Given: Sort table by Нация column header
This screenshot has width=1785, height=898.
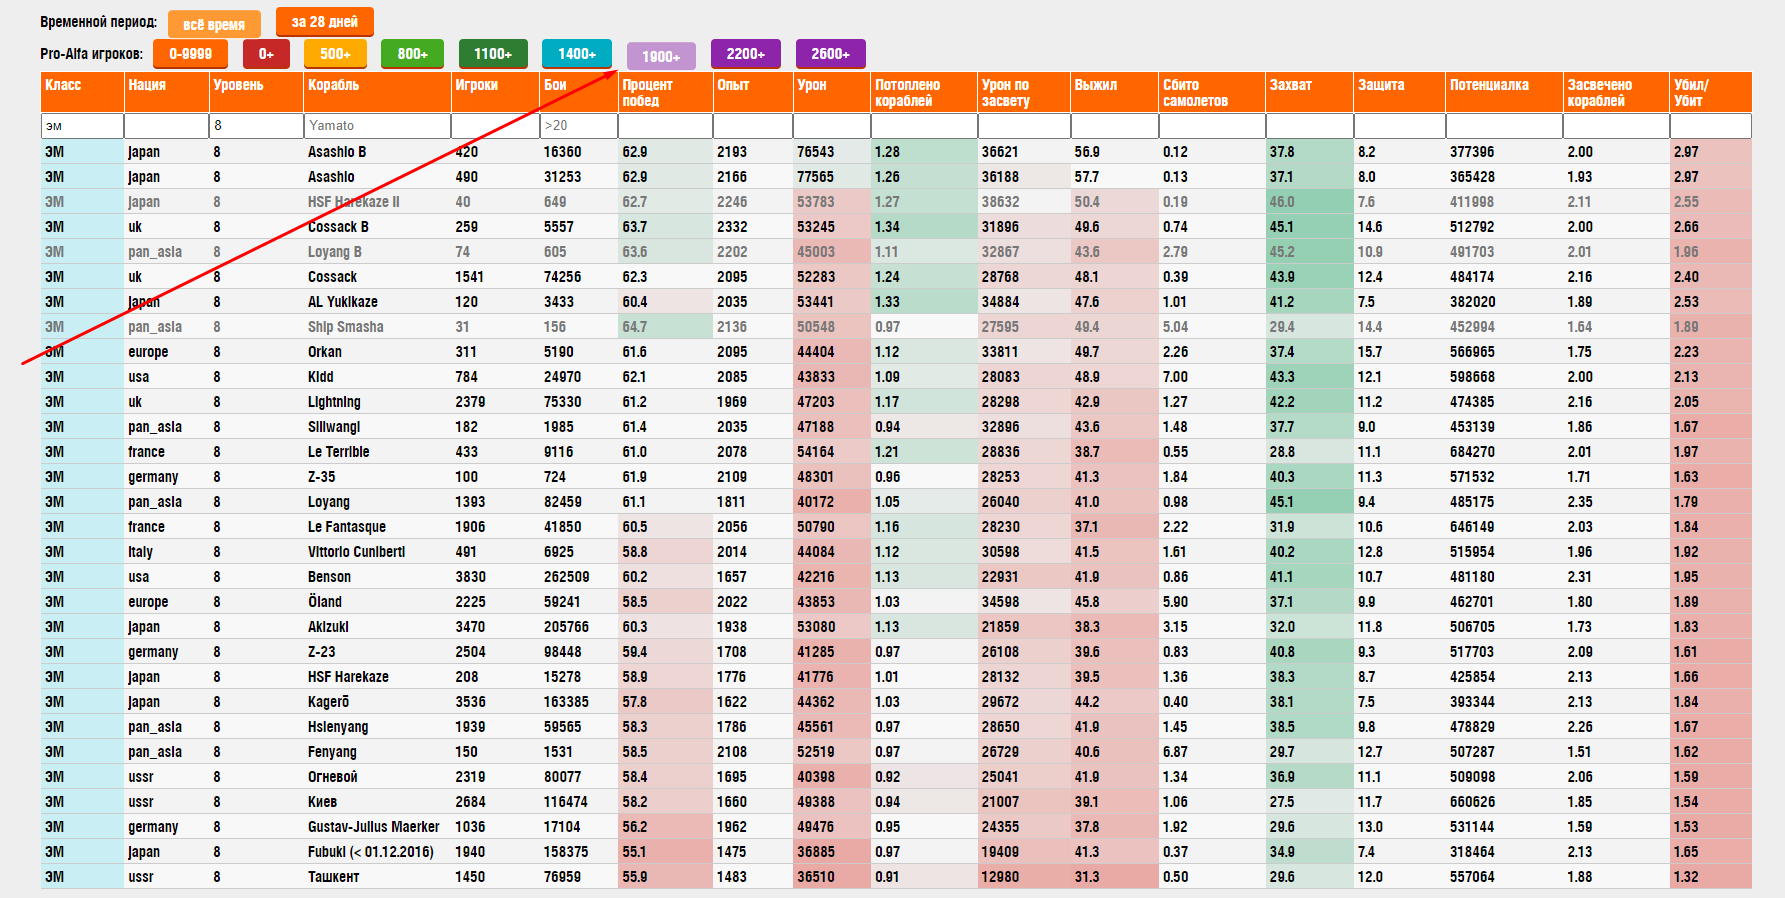Looking at the screenshot, I should pos(166,92).
